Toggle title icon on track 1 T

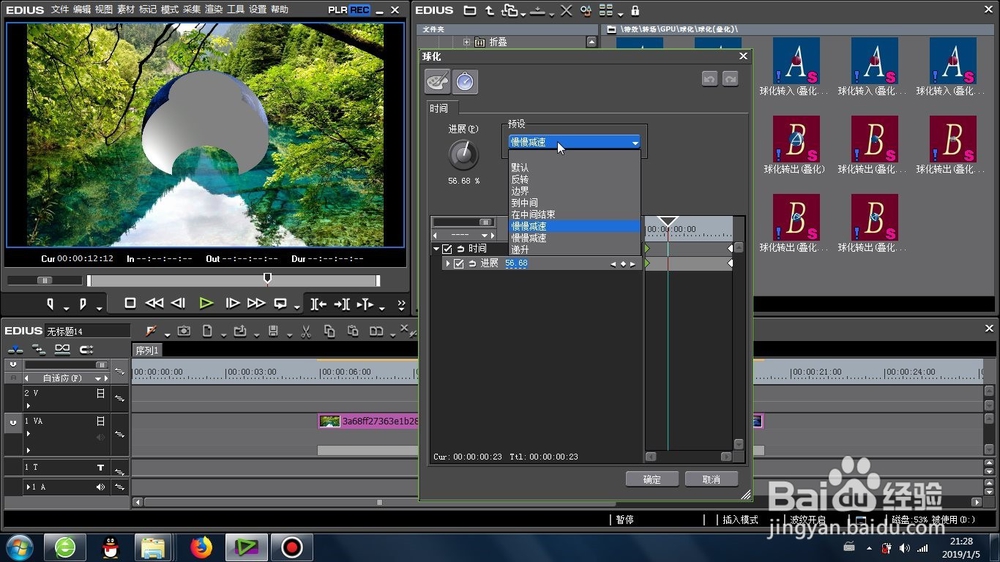coord(100,468)
